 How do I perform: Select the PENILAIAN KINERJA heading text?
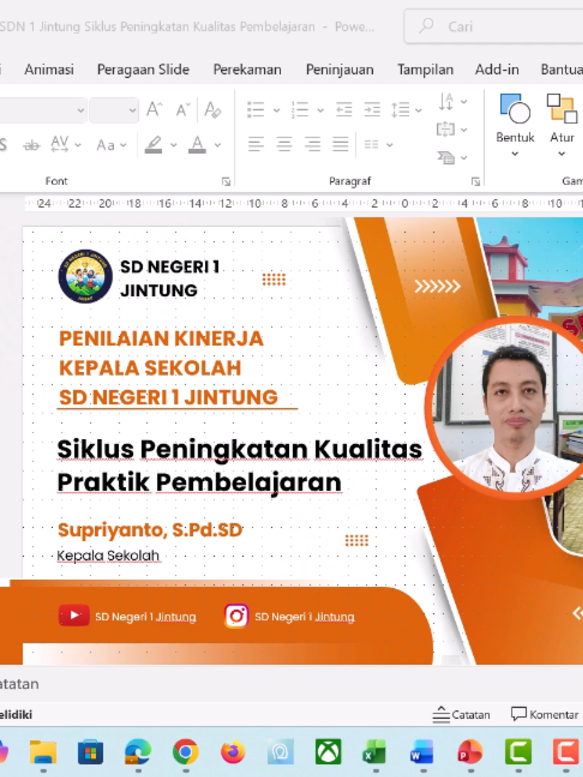pos(161,339)
